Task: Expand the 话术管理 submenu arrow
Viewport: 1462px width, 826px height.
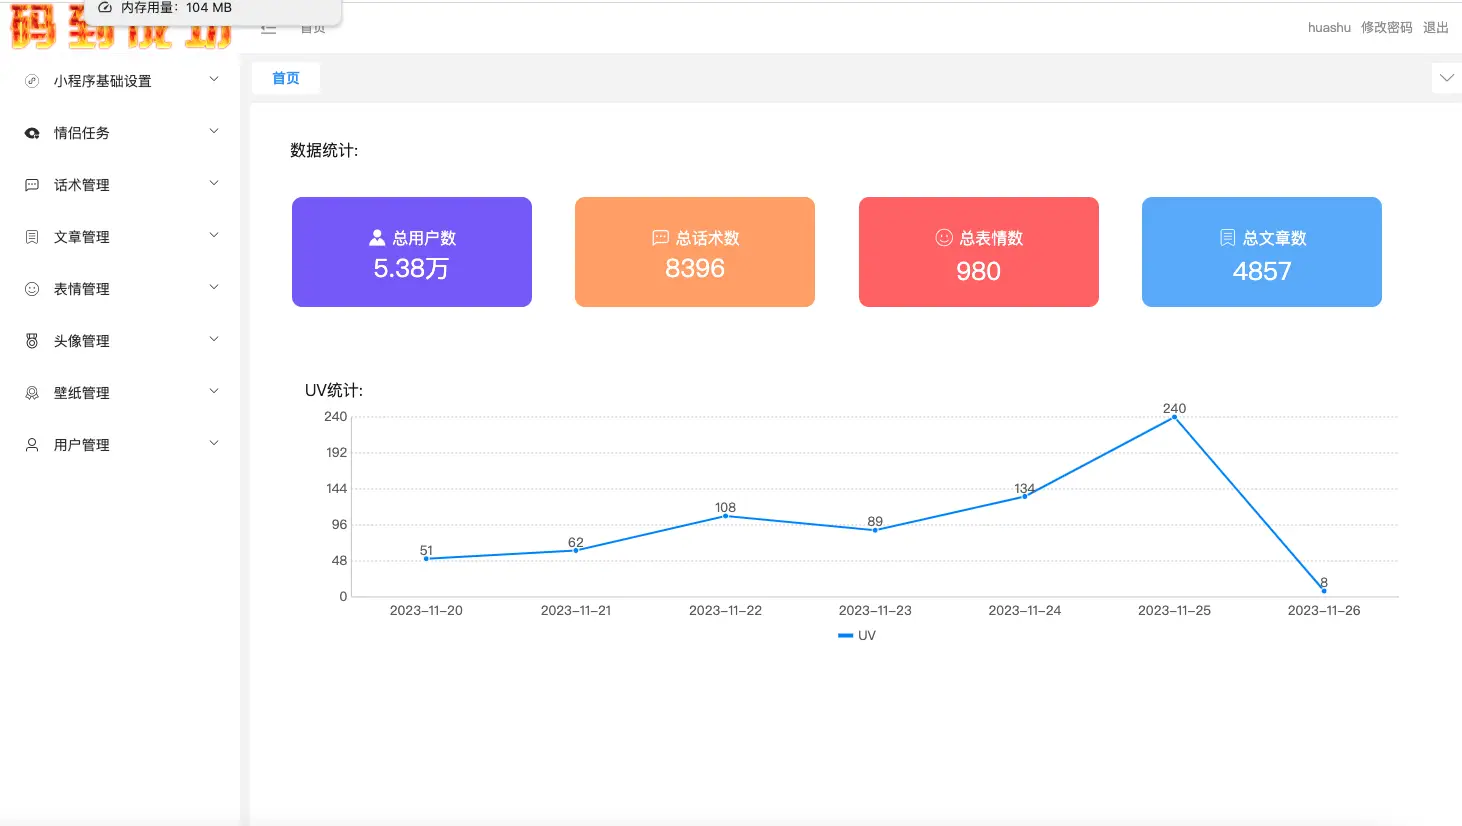Action: click(213, 184)
